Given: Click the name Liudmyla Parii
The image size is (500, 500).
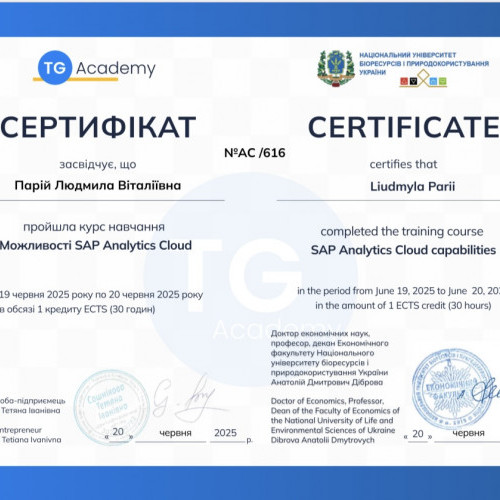Looking at the screenshot, I should (x=413, y=186).
